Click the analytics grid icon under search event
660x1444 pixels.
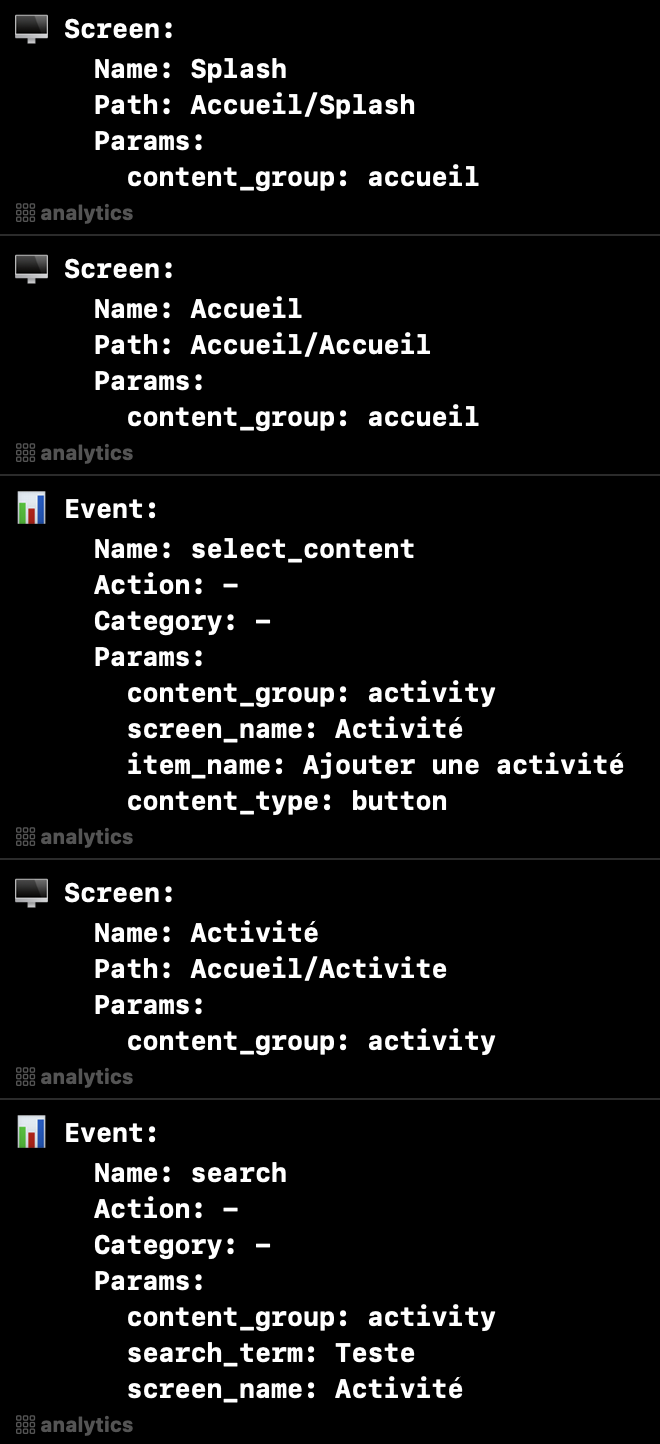[x=26, y=1425]
